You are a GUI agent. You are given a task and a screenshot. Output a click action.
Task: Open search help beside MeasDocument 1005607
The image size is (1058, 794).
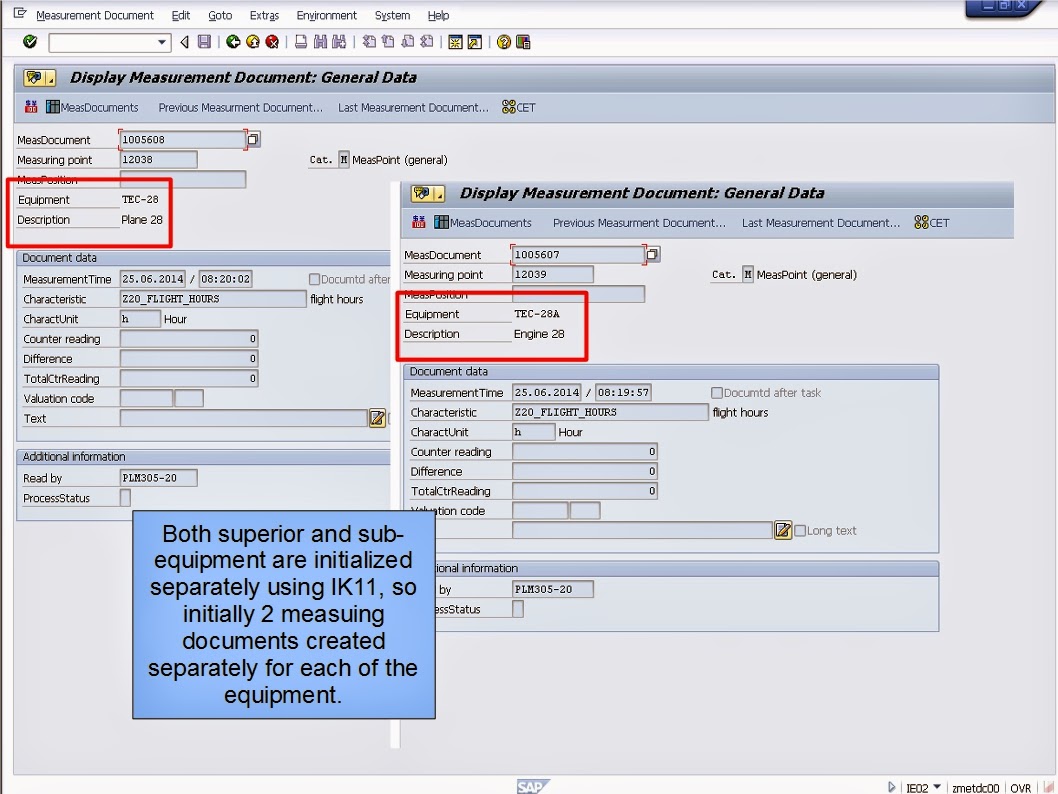click(x=652, y=254)
